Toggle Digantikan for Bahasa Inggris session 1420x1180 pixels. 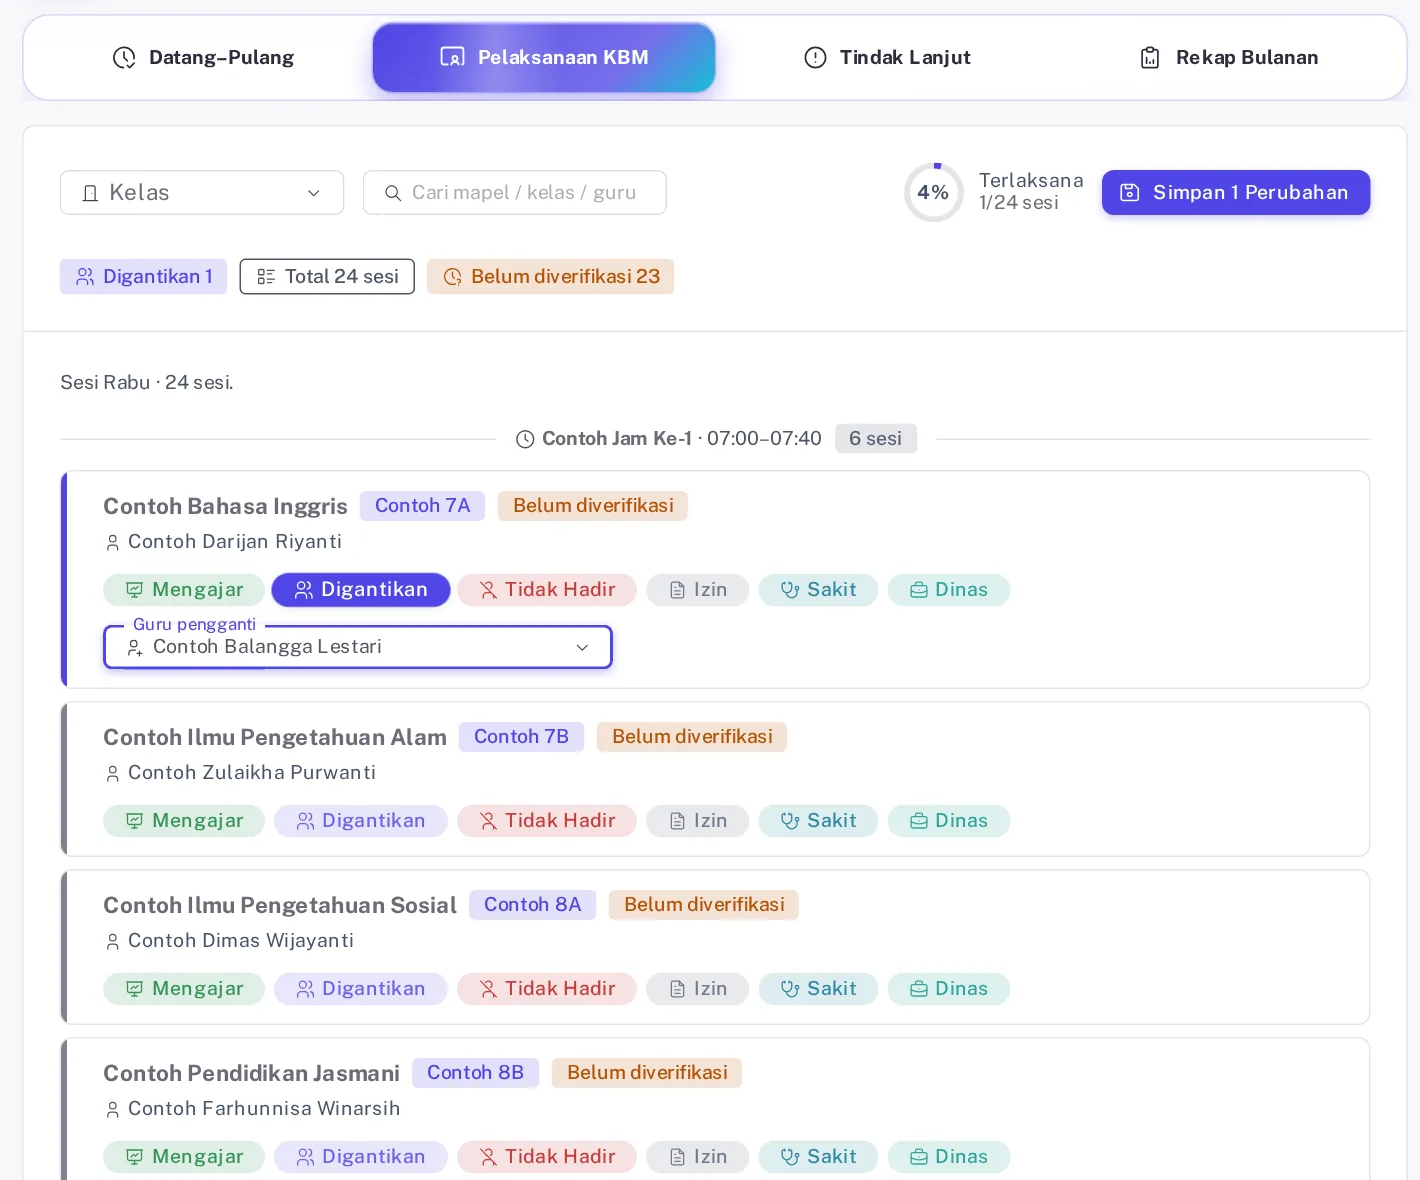pyautogui.click(x=361, y=590)
